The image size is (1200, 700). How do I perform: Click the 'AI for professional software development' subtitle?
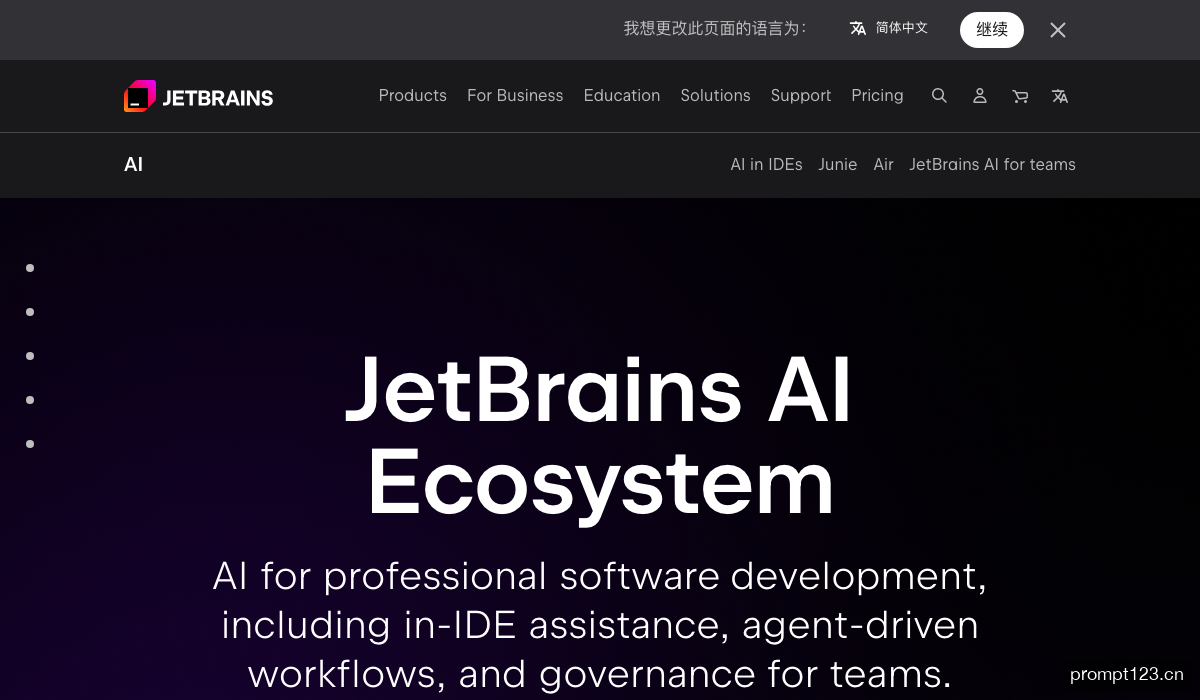point(600,625)
